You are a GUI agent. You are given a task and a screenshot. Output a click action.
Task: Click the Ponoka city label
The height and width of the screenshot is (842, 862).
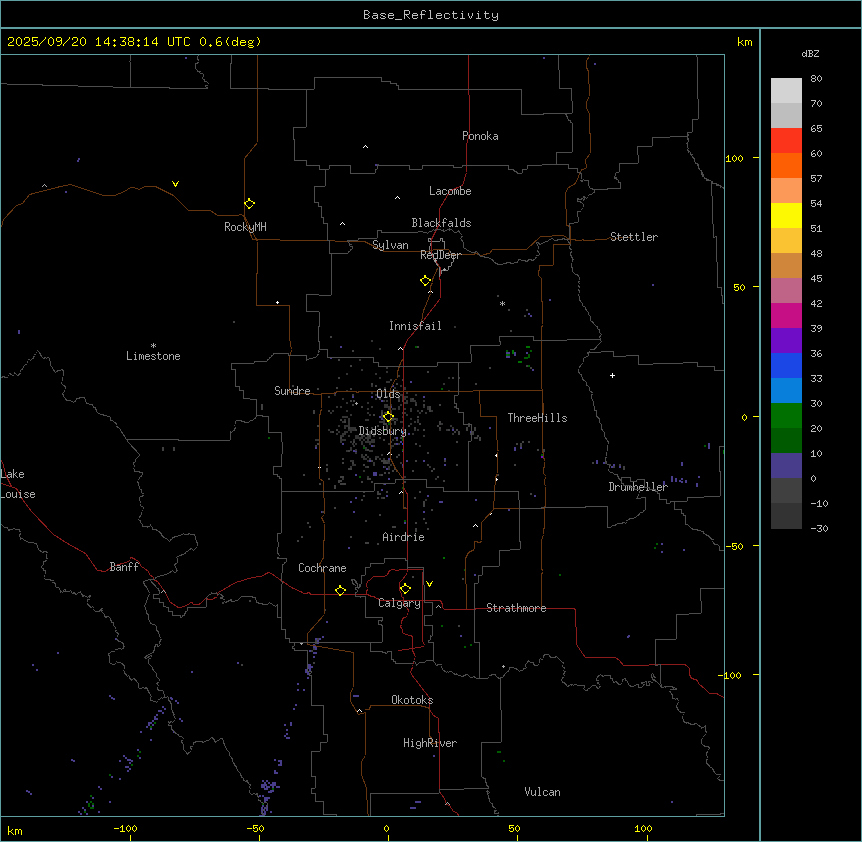(480, 136)
